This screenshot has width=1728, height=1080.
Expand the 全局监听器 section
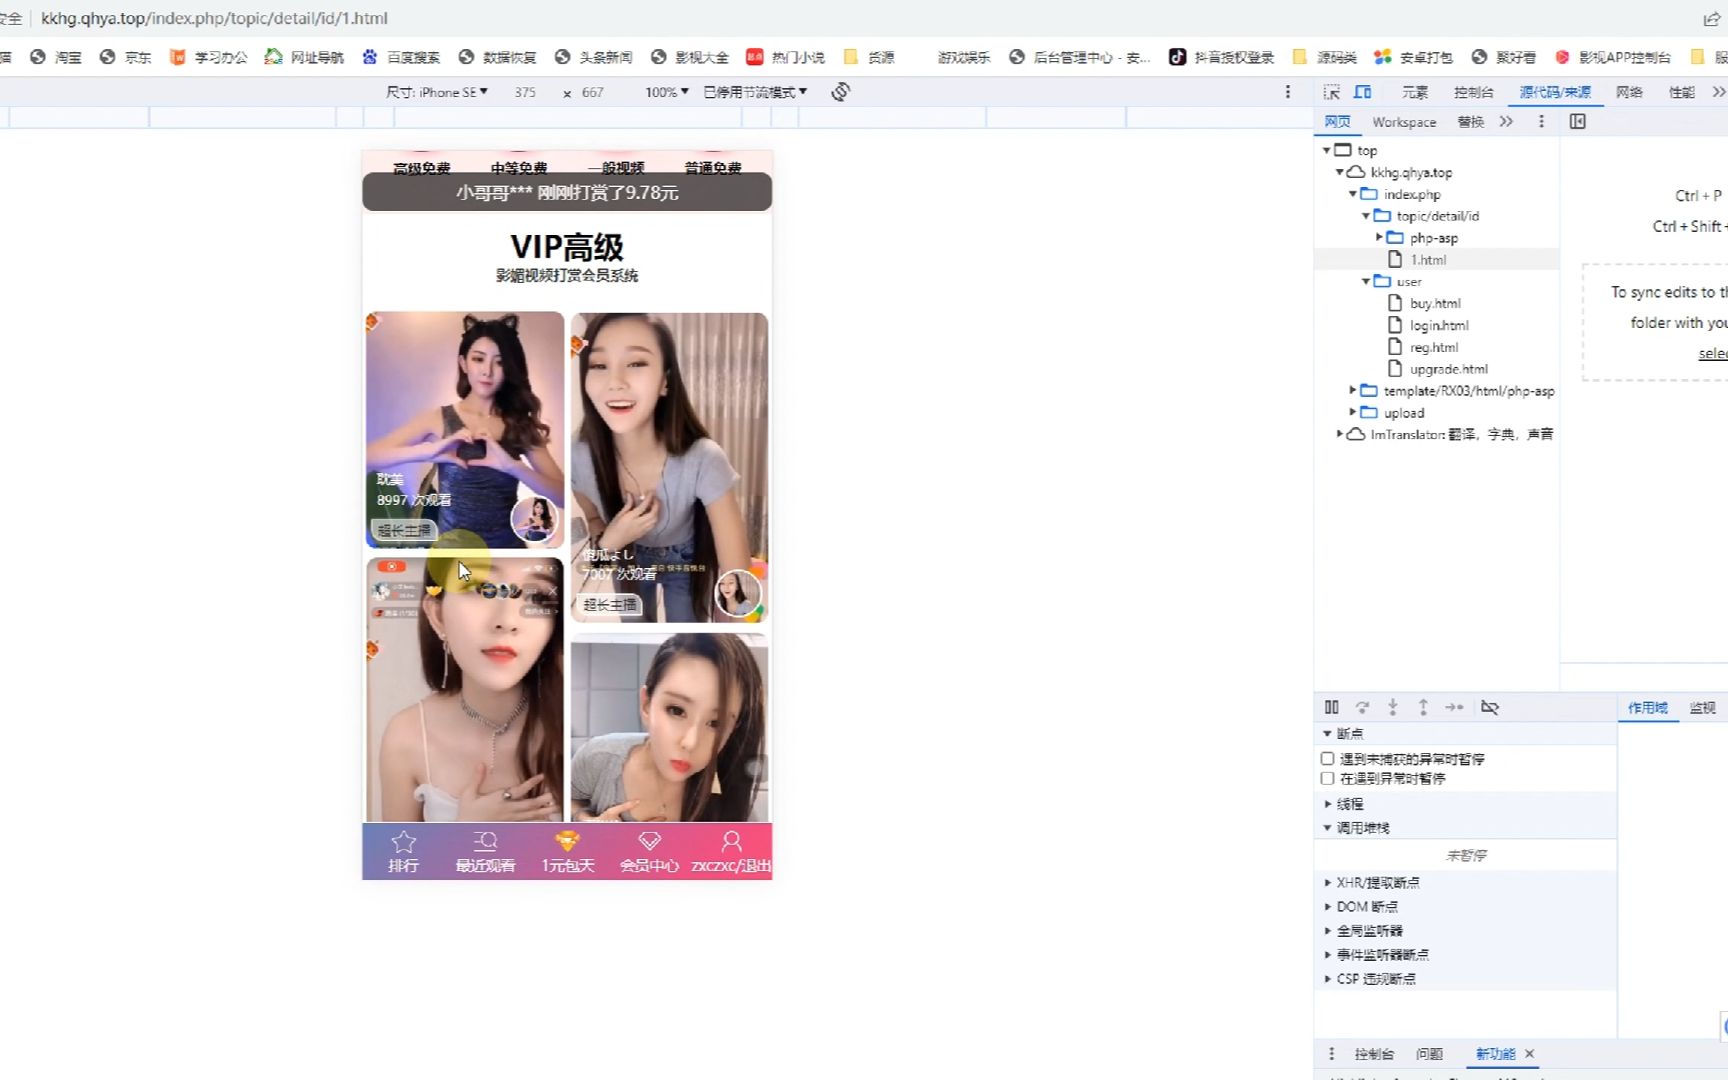click(1327, 931)
